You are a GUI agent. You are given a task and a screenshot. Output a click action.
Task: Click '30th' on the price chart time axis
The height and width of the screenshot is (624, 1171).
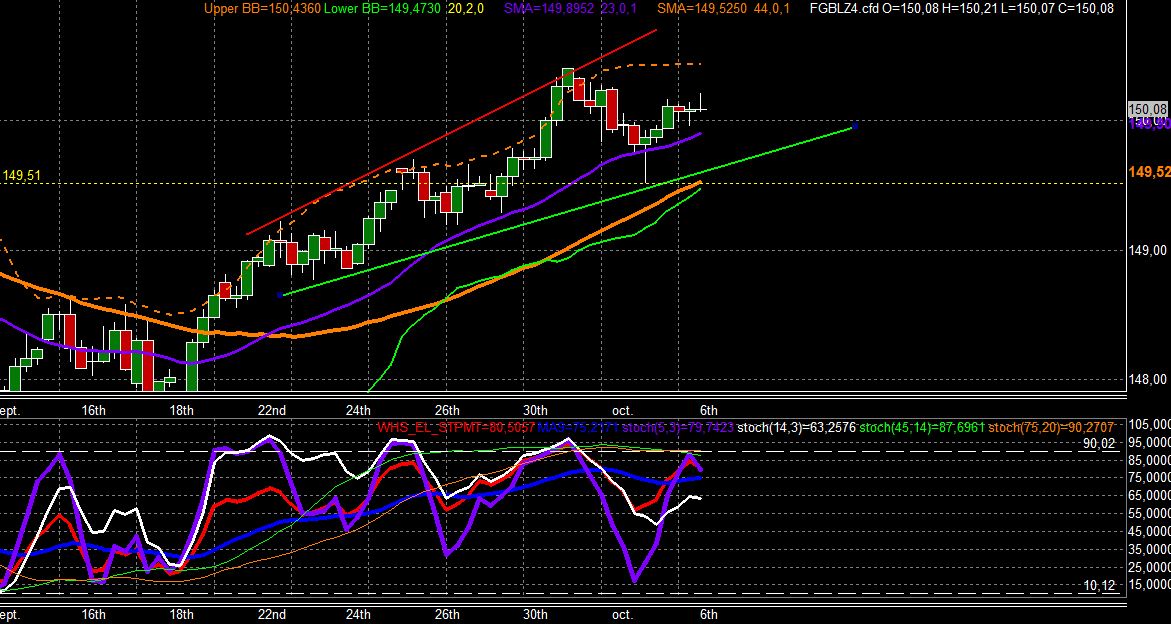(x=535, y=411)
